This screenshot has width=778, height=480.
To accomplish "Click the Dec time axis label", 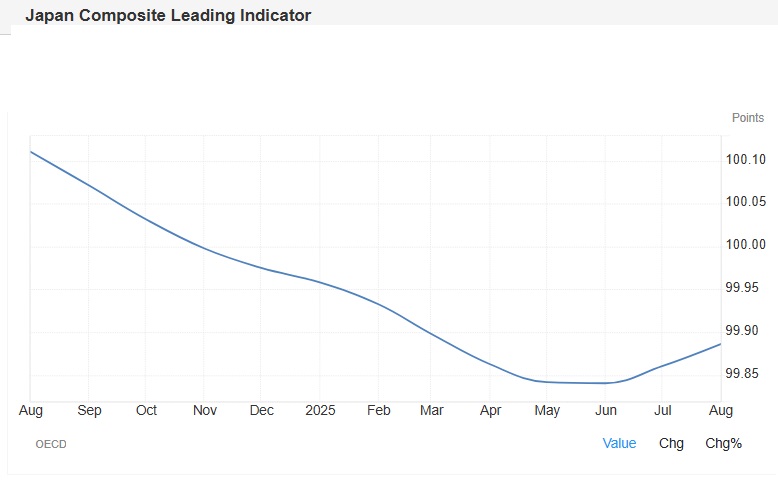I will [x=262, y=410].
